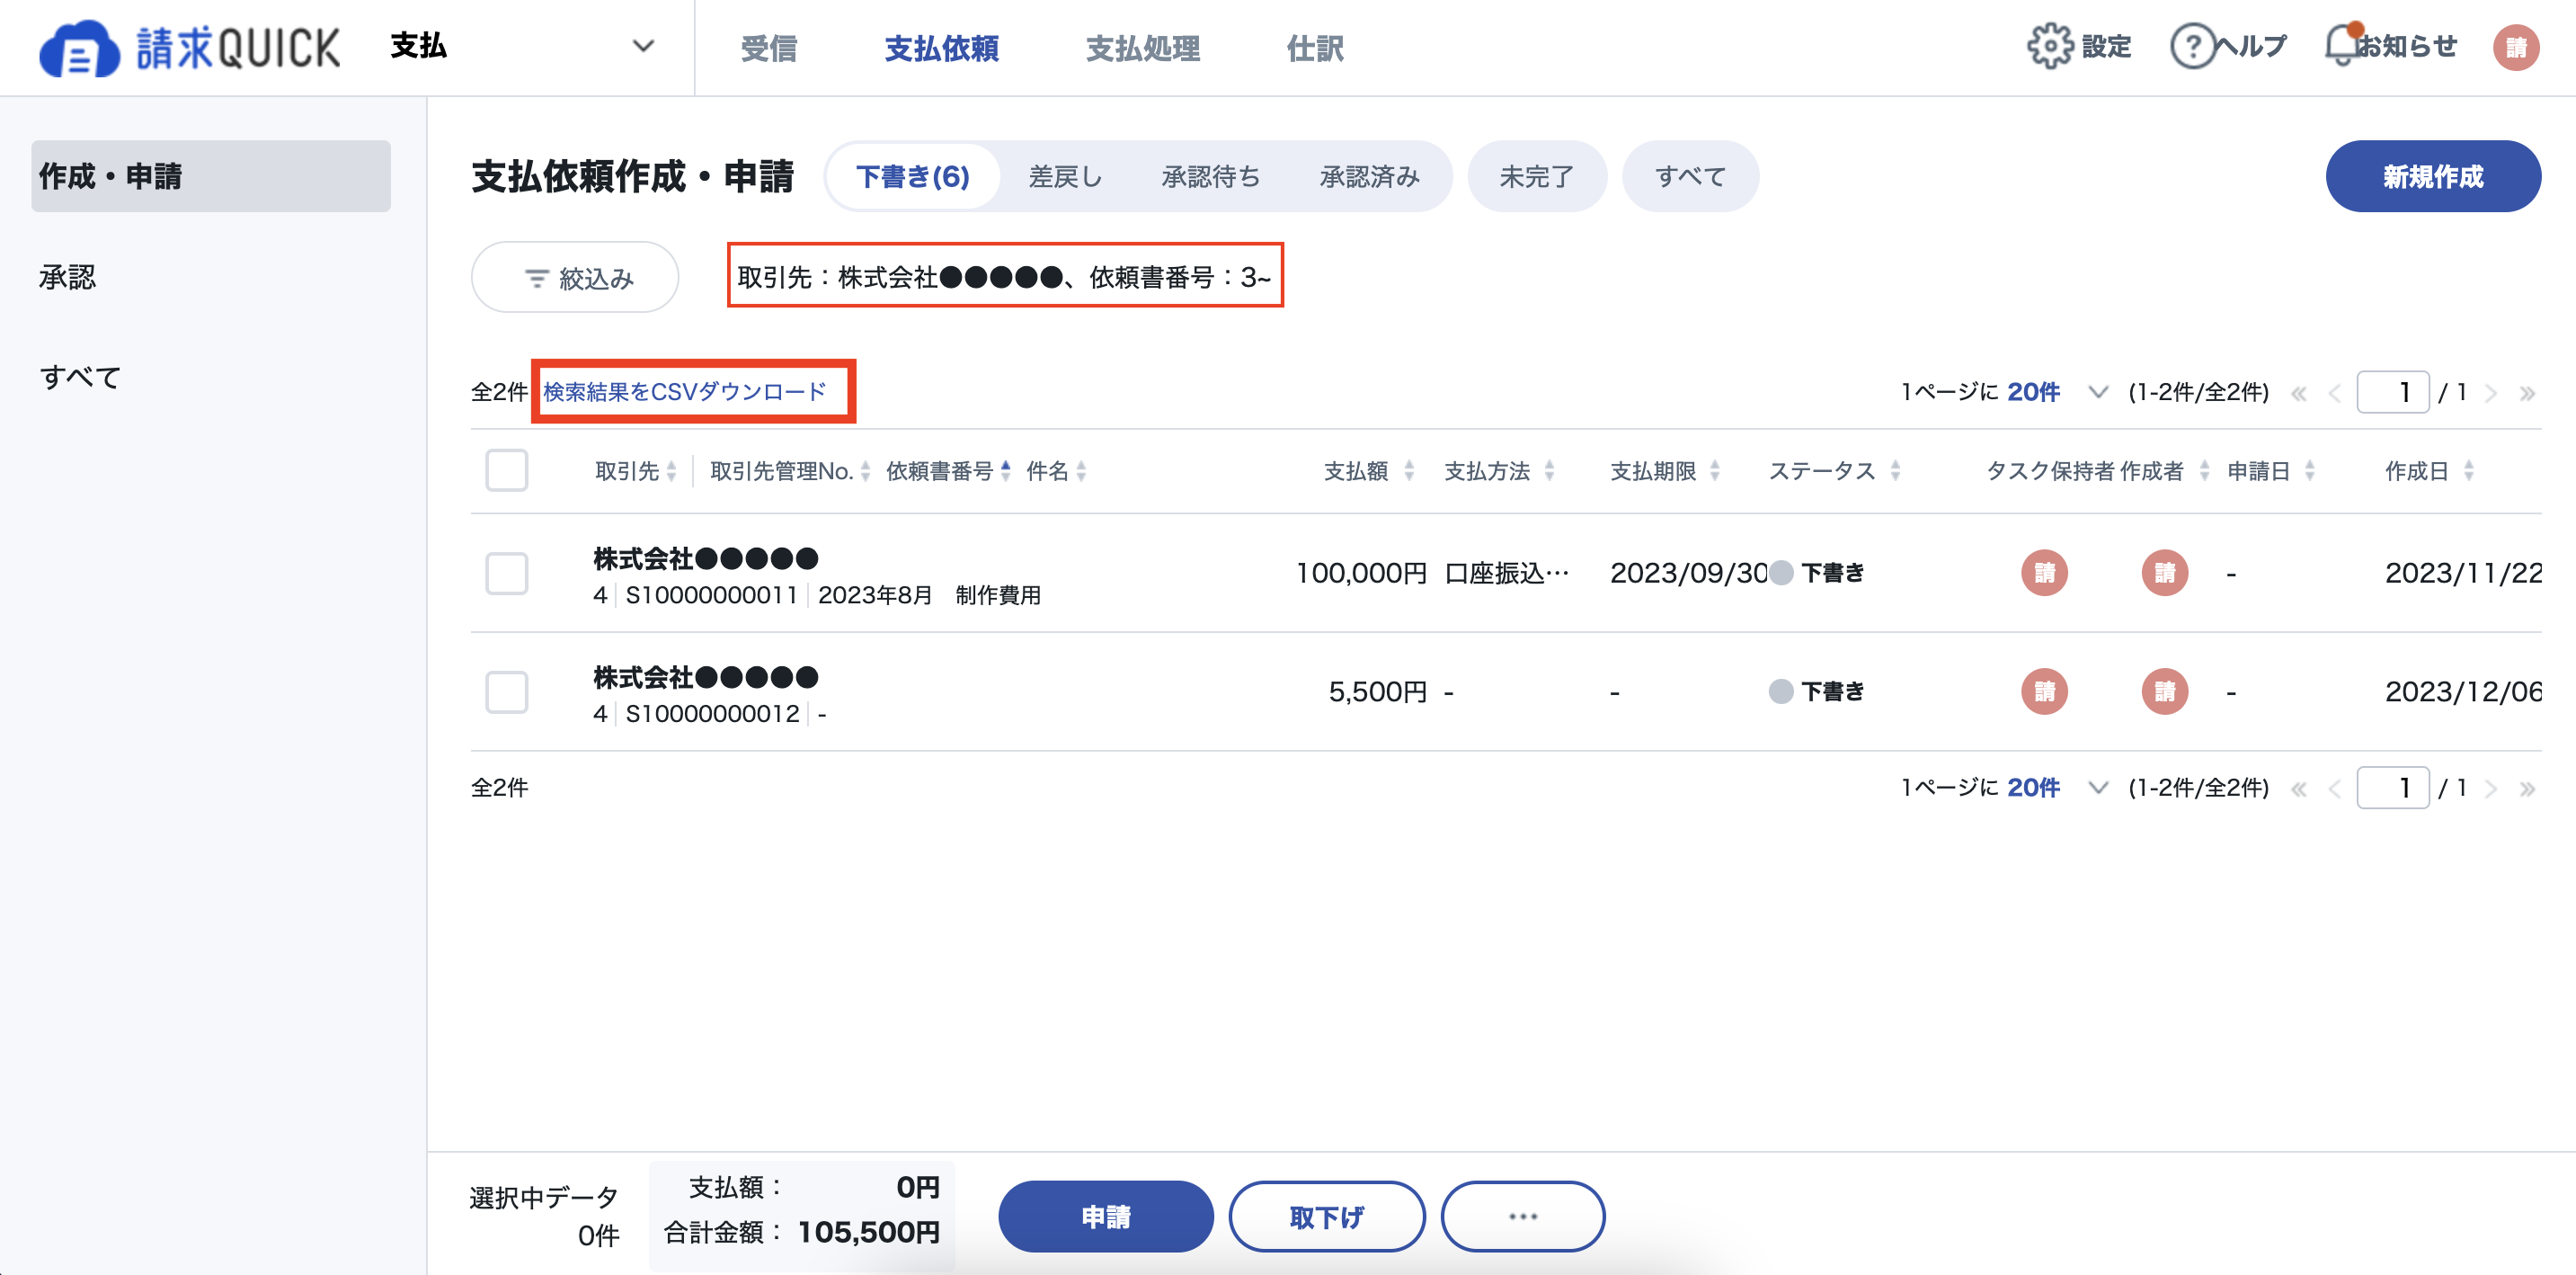Click the 2023/09/30 payment deadline
The height and width of the screenshot is (1275, 2576).
pos(1689,573)
